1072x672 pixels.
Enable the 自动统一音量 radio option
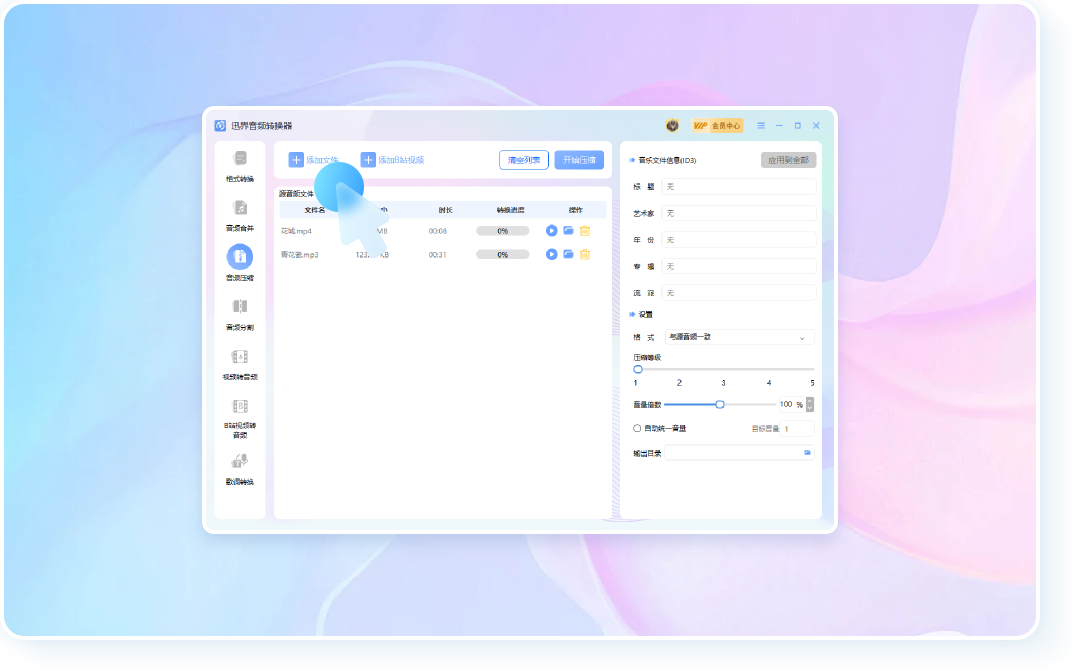tap(637, 429)
